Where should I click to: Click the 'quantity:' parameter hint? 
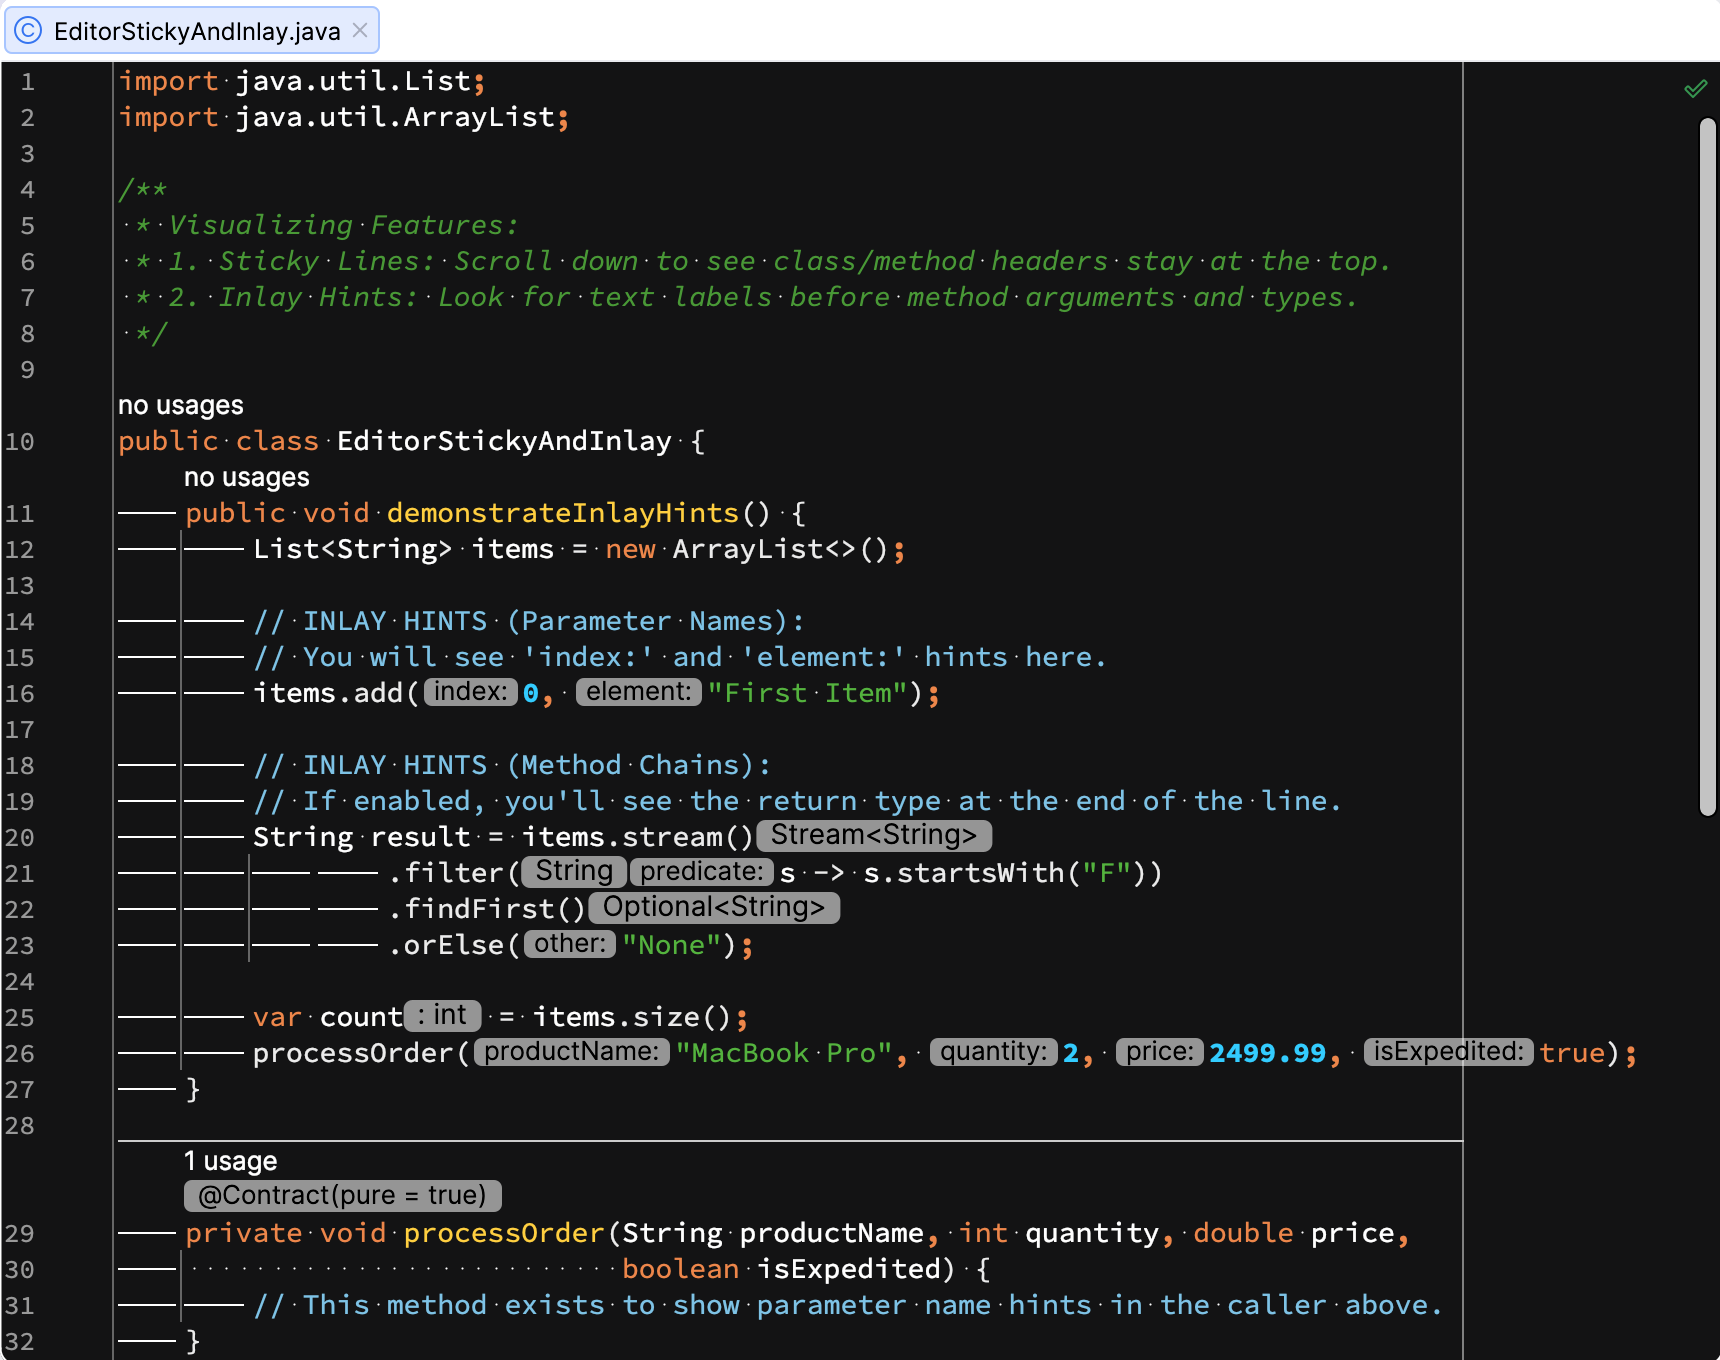994,1052
